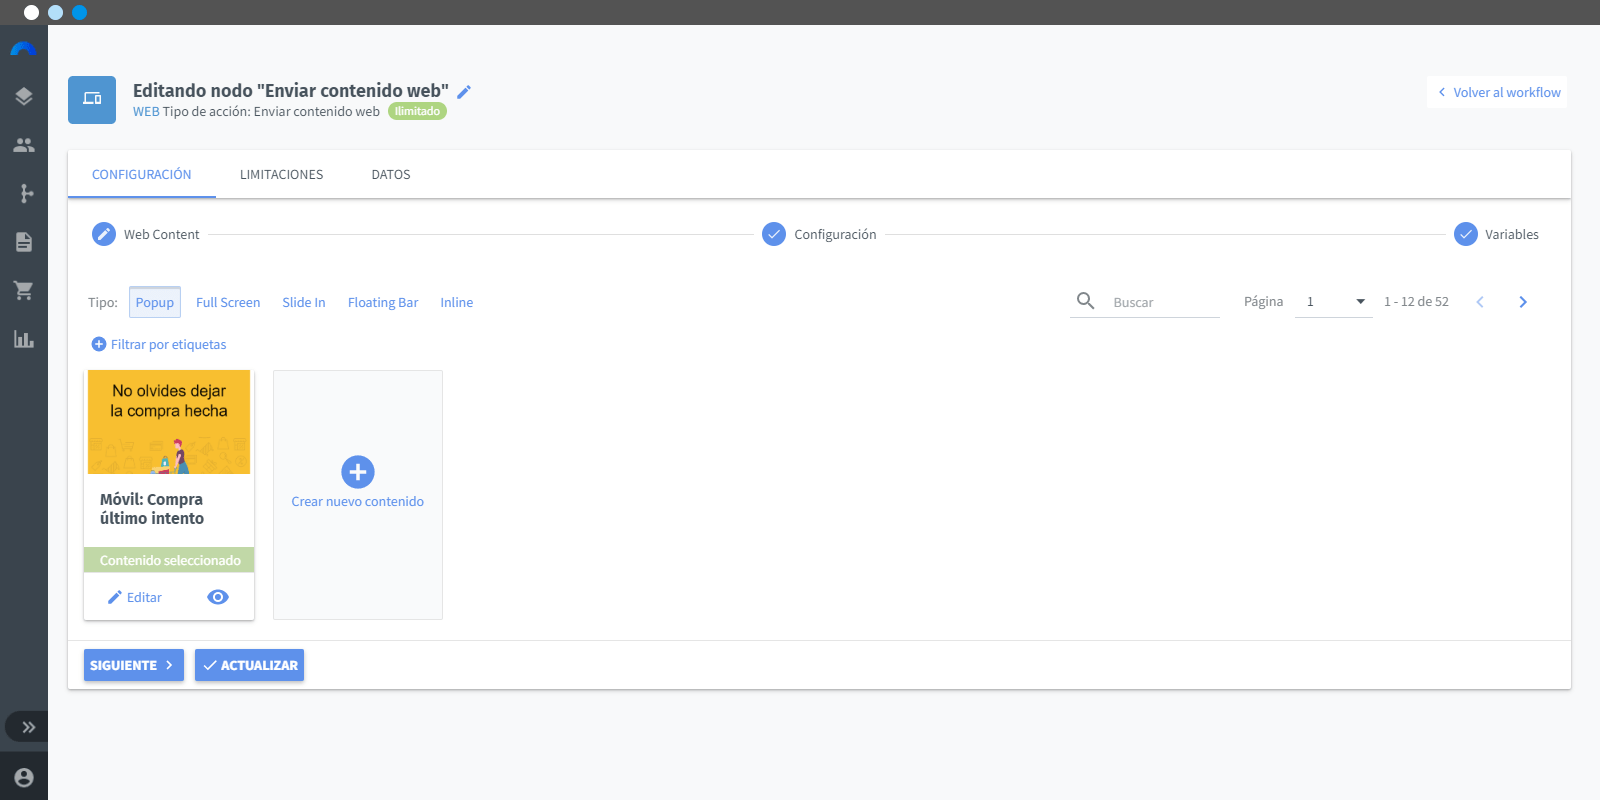The image size is (1600, 800).
Task: Open the shopping cart icon in sidebar
Action: [24, 290]
